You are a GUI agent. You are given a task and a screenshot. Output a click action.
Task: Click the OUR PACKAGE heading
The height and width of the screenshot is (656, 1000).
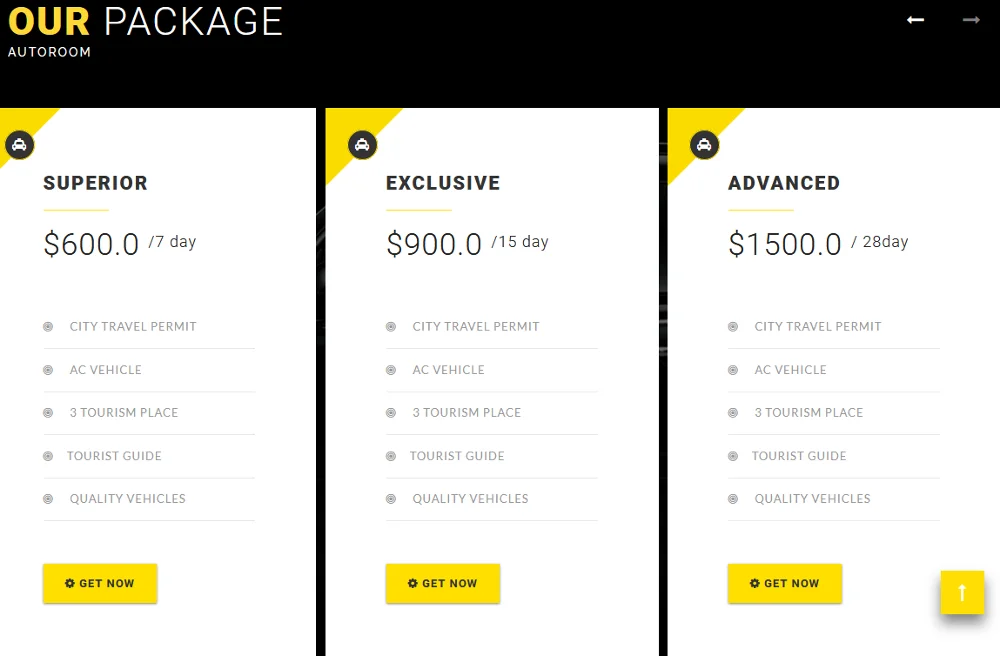tap(145, 22)
